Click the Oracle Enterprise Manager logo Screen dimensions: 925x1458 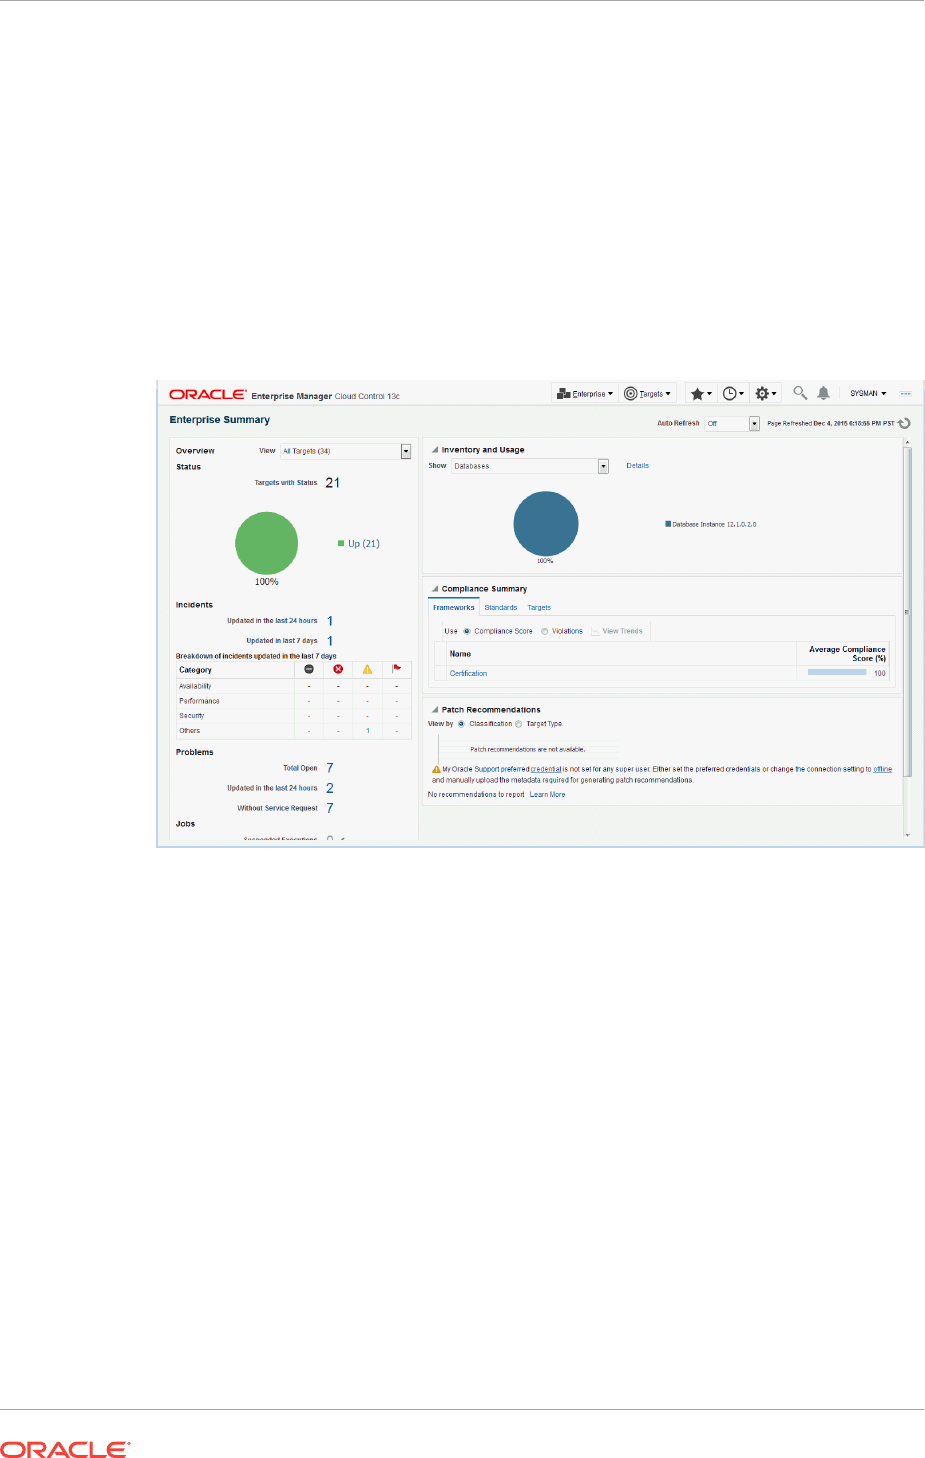[284, 395]
